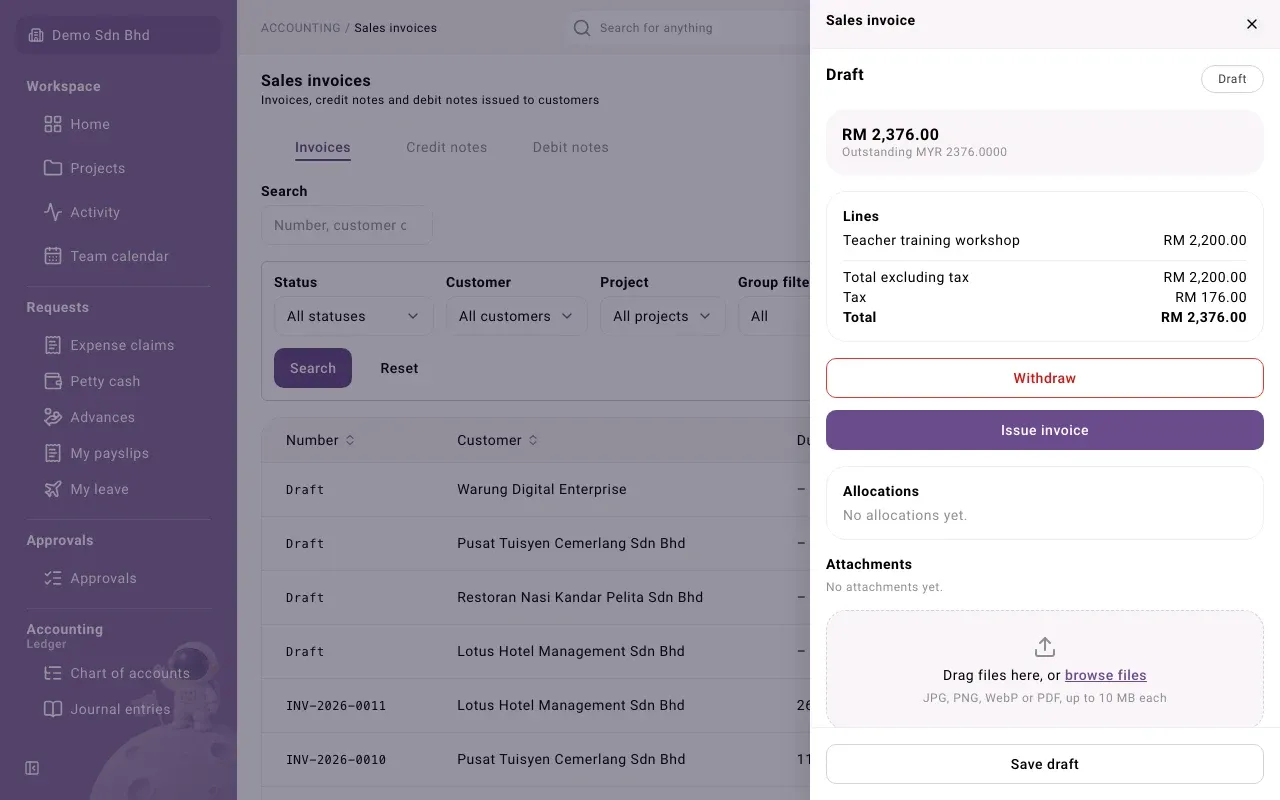
Task: Click the Demo Sdn Bhd building icon
Action: click(x=36, y=35)
